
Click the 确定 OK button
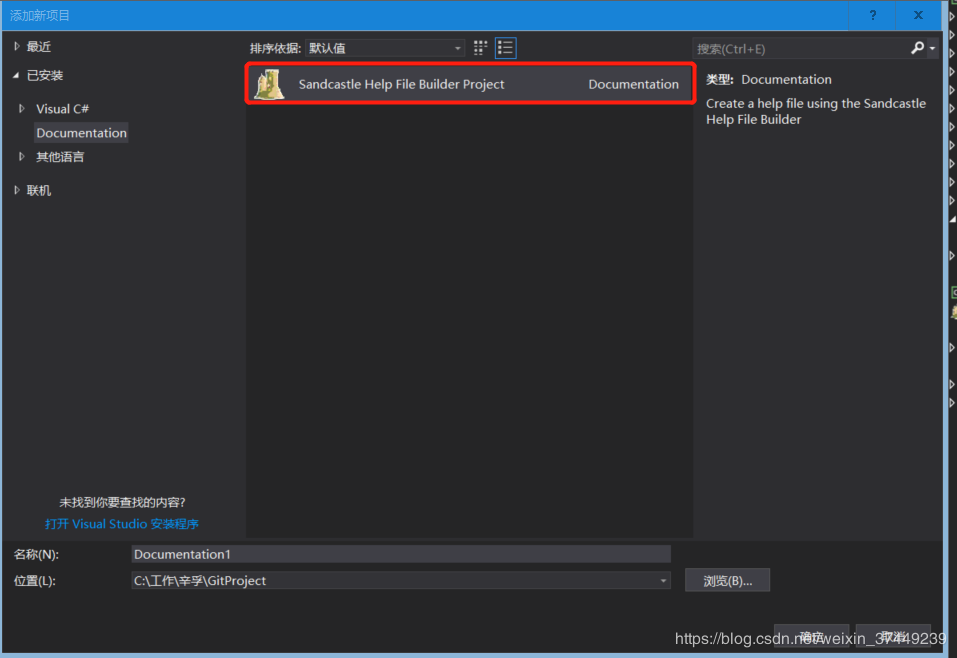(811, 637)
